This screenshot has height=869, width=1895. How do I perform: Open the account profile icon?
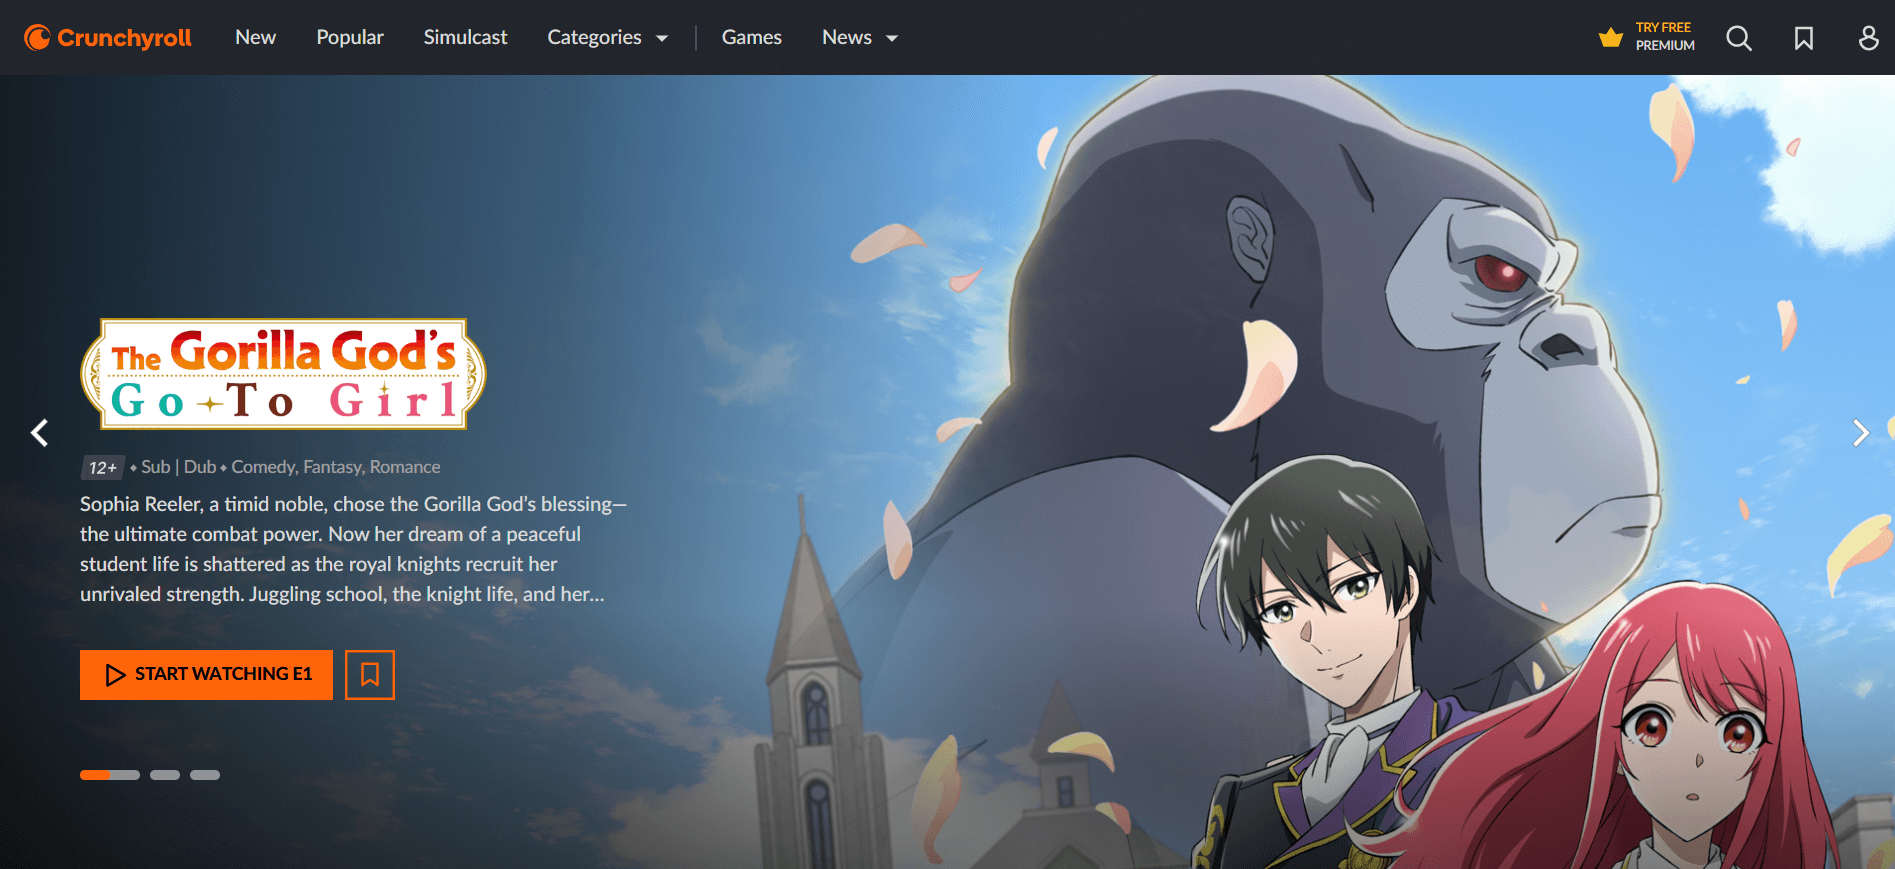click(x=1868, y=38)
